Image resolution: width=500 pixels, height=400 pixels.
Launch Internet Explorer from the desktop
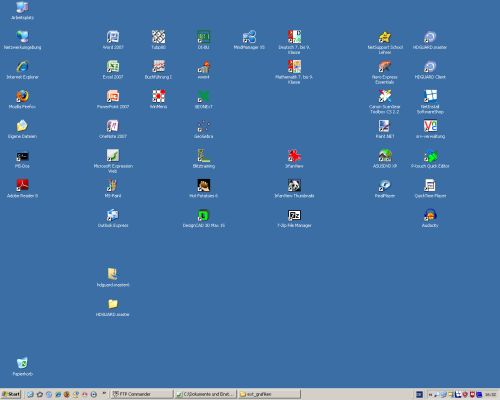[22, 66]
